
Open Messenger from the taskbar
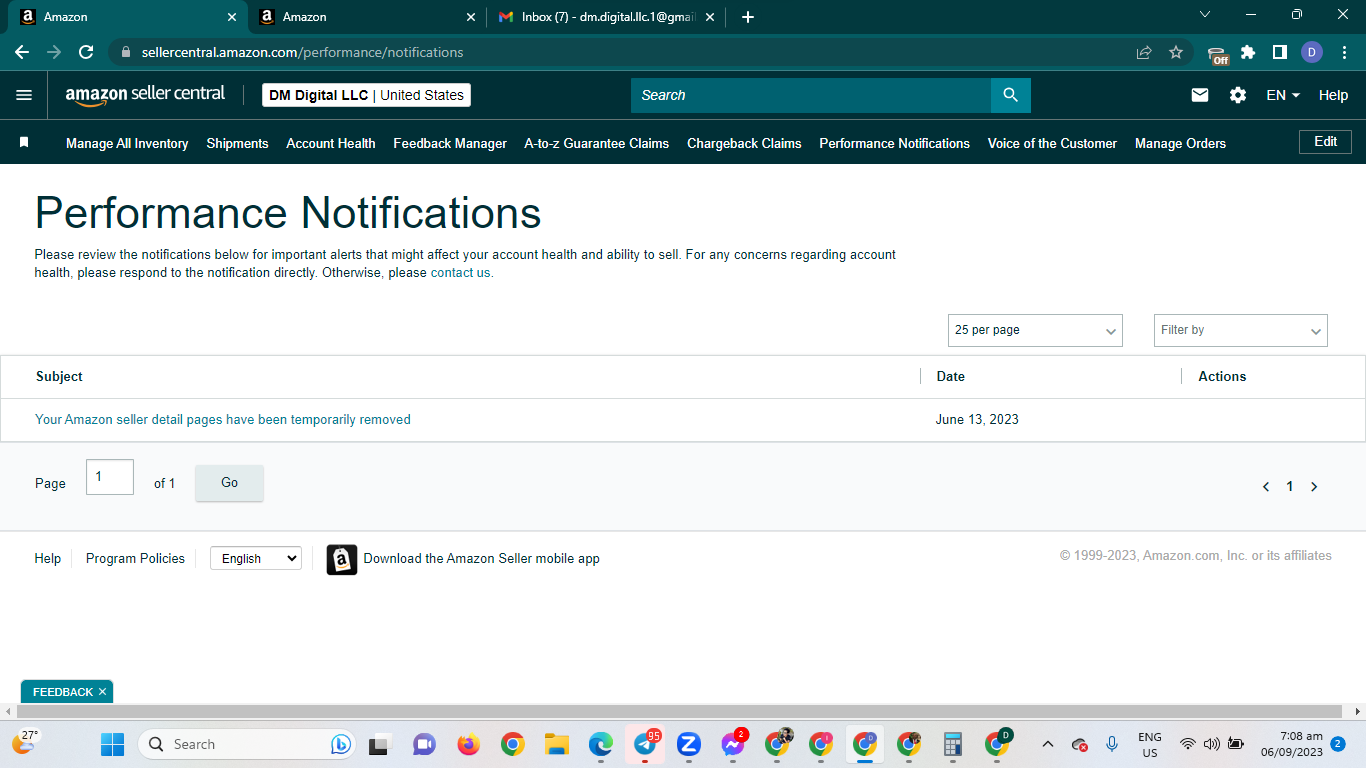pos(734,744)
